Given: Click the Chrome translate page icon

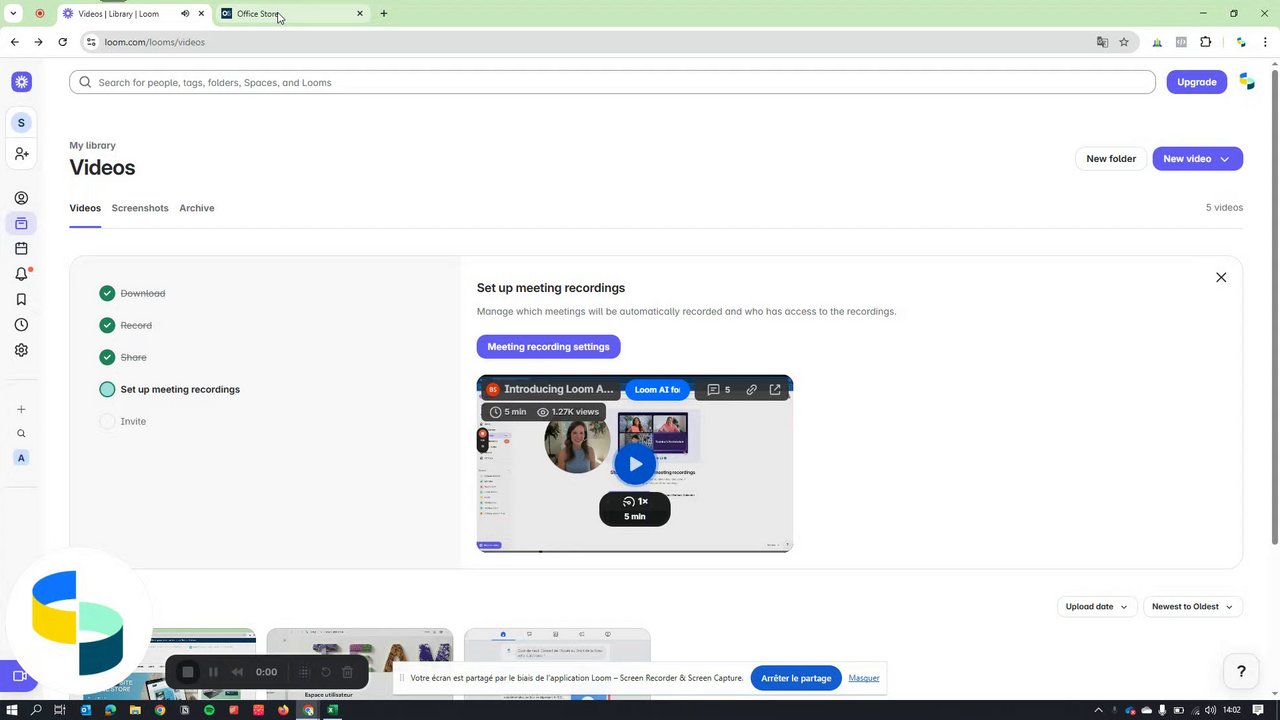Looking at the screenshot, I should click(x=1102, y=42).
